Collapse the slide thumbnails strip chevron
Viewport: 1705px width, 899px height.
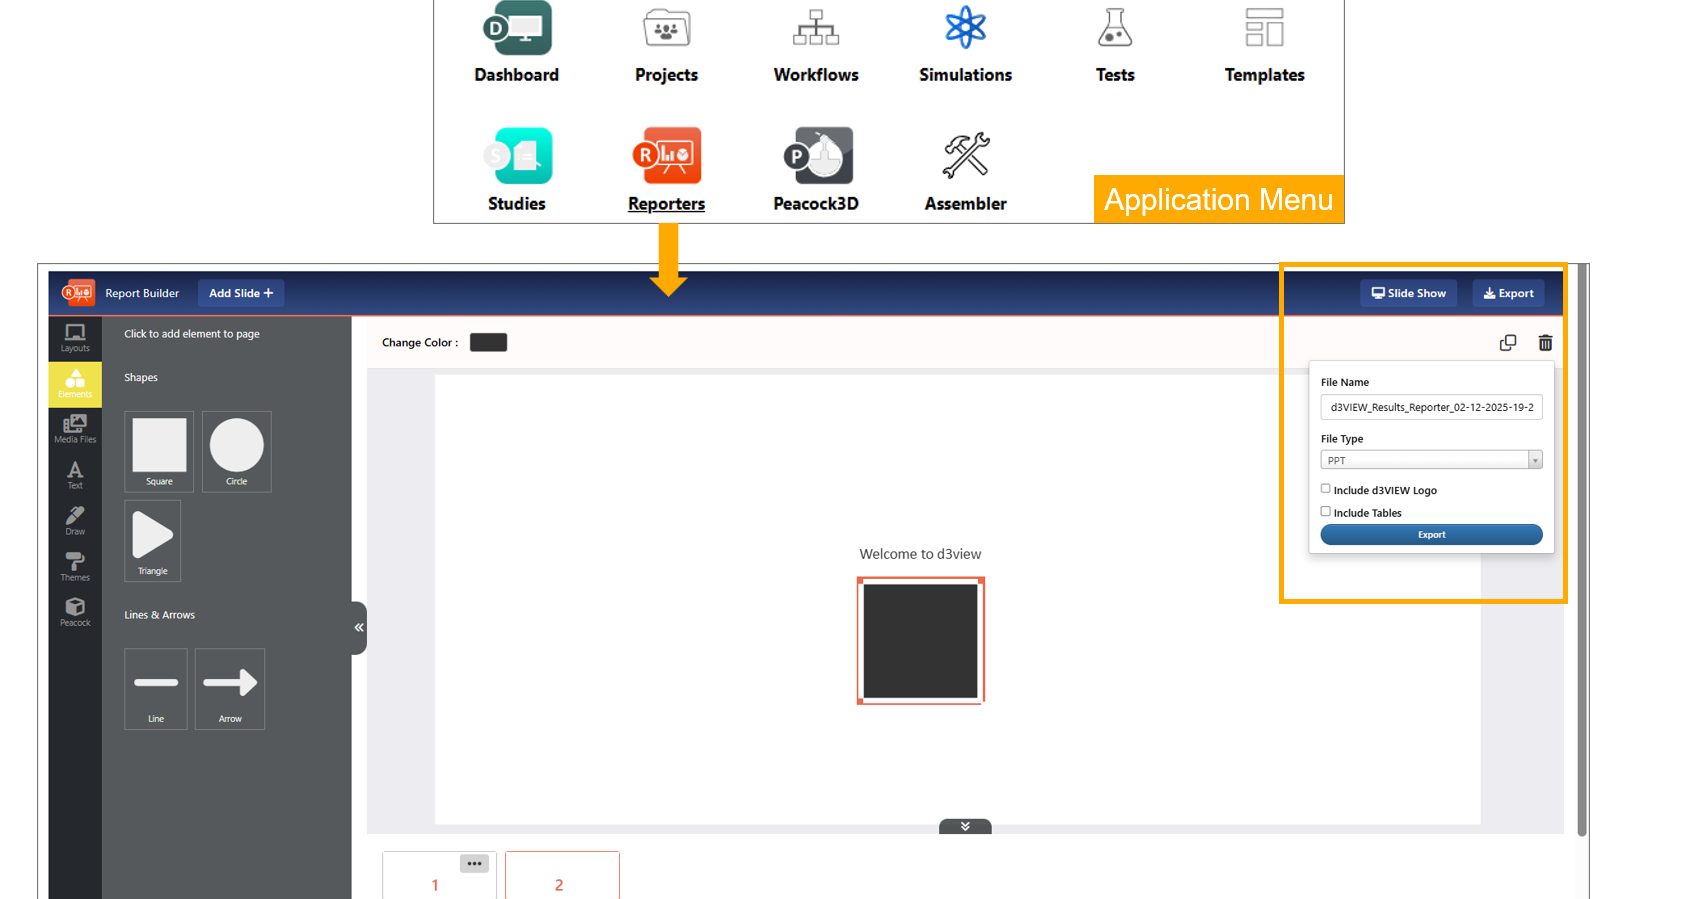coord(965,826)
